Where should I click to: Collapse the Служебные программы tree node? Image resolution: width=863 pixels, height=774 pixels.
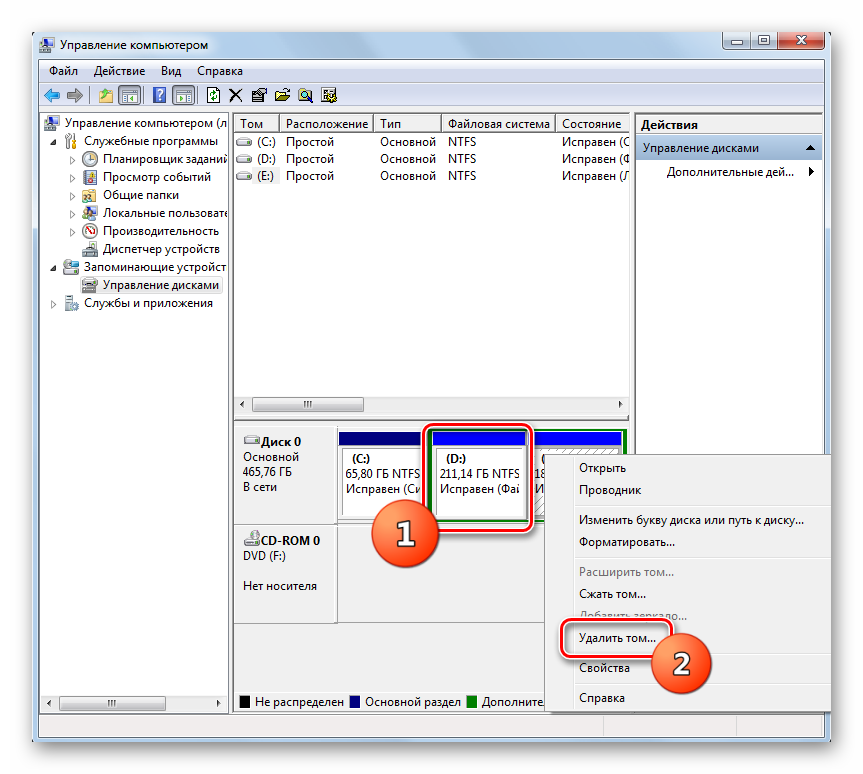(53, 142)
